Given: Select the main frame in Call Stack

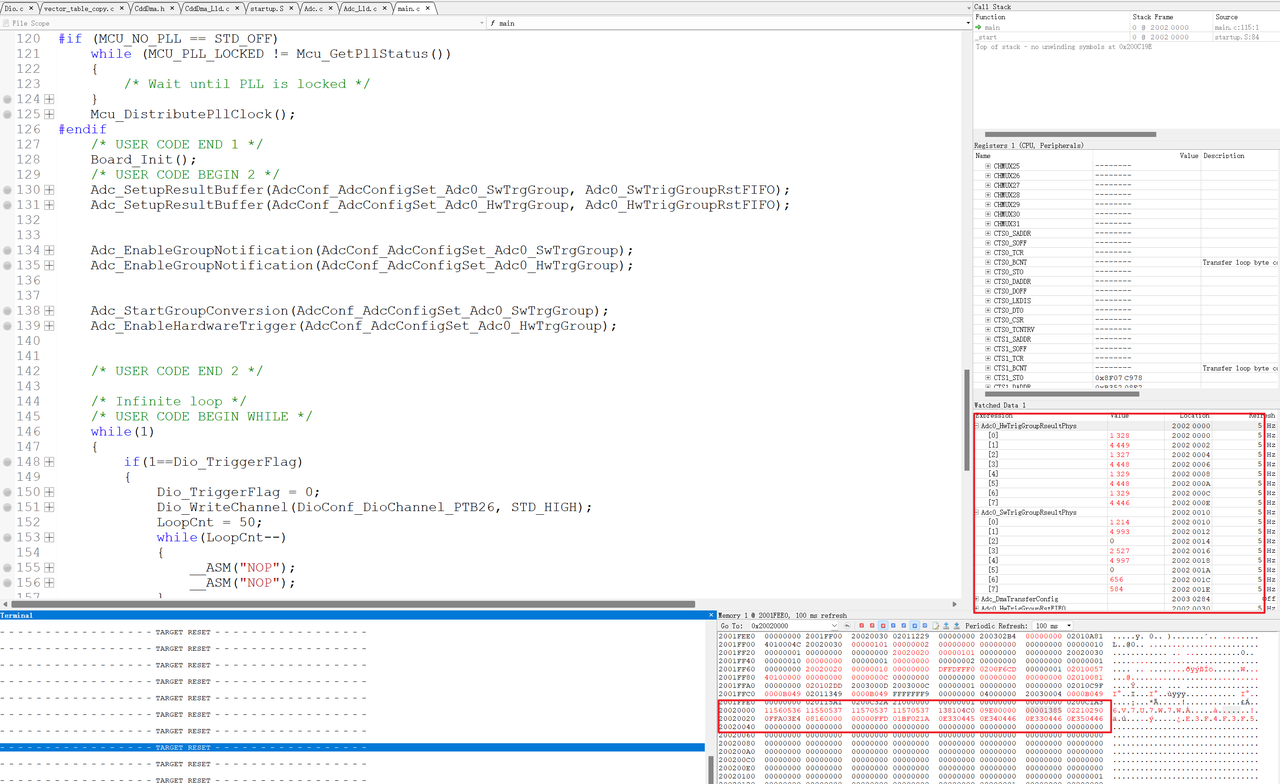Looking at the screenshot, I should point(1126,27).
